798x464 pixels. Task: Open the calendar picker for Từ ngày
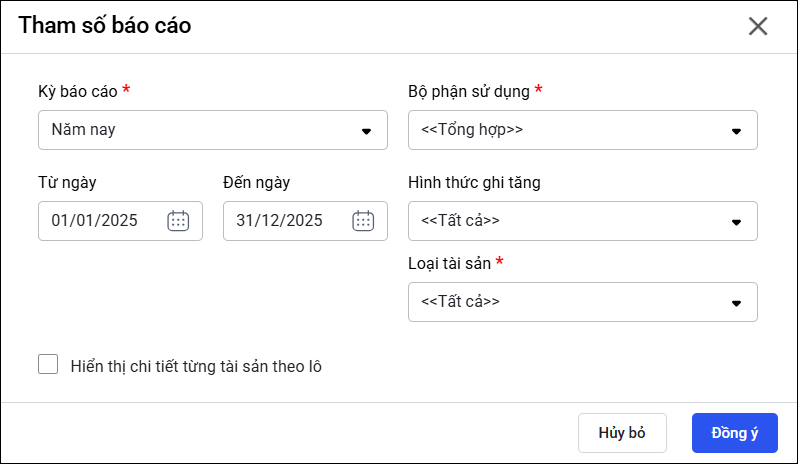[x=178, y=221]
